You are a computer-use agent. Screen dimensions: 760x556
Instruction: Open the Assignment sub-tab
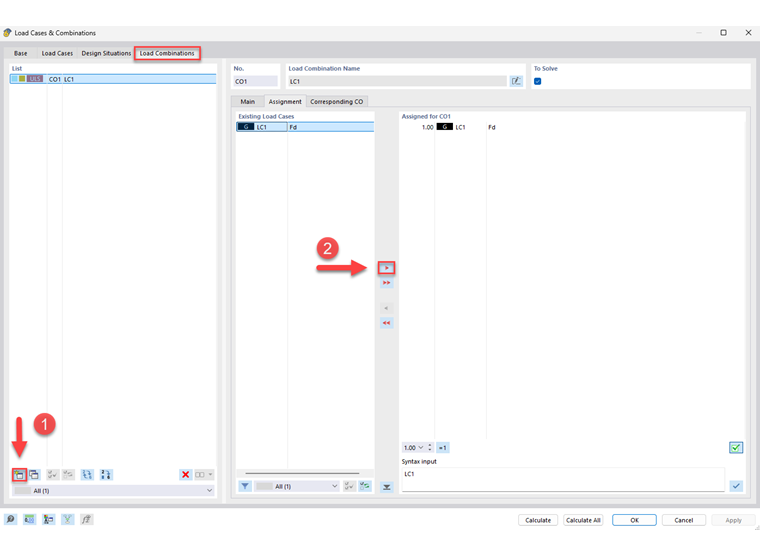pos(285,102)
